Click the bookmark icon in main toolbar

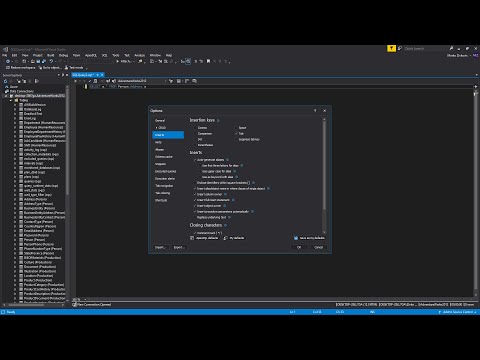coord(208,61)
